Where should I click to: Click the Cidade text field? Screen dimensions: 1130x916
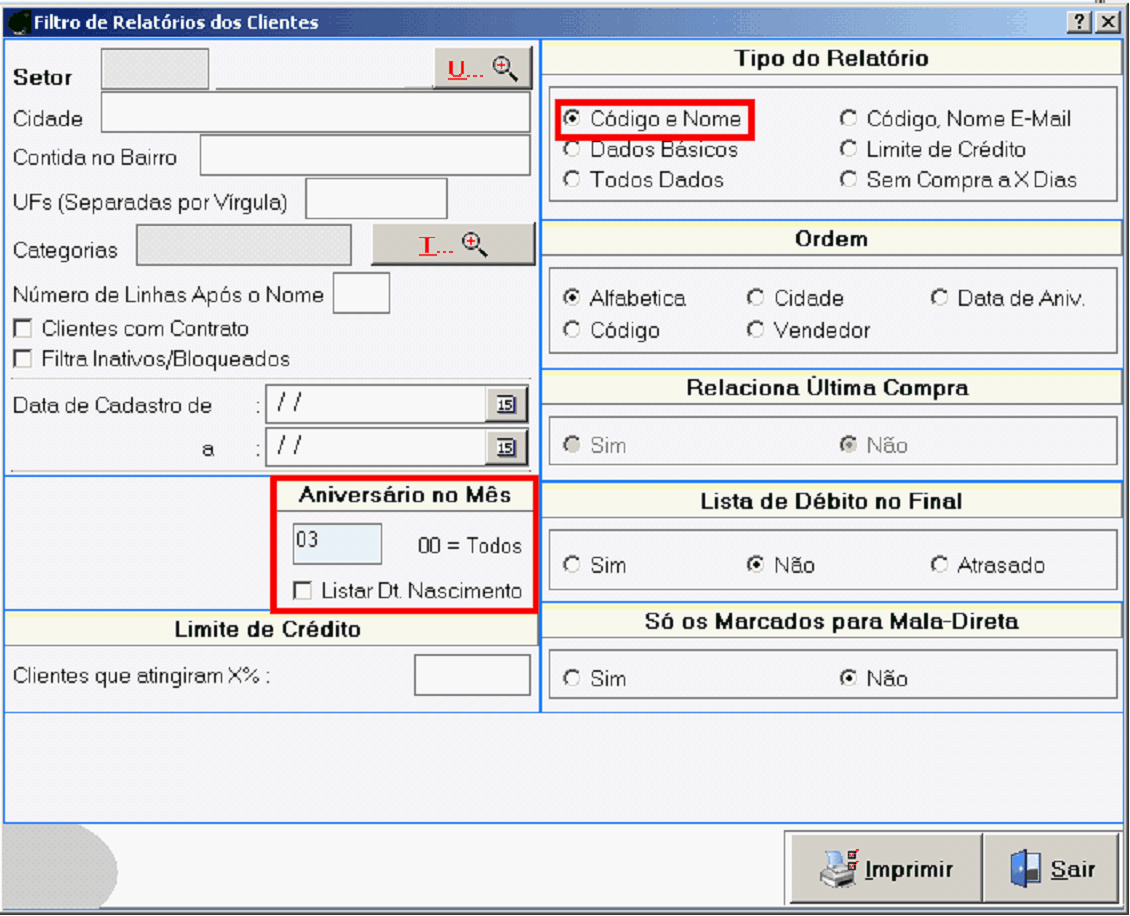(x=315, y=113)
